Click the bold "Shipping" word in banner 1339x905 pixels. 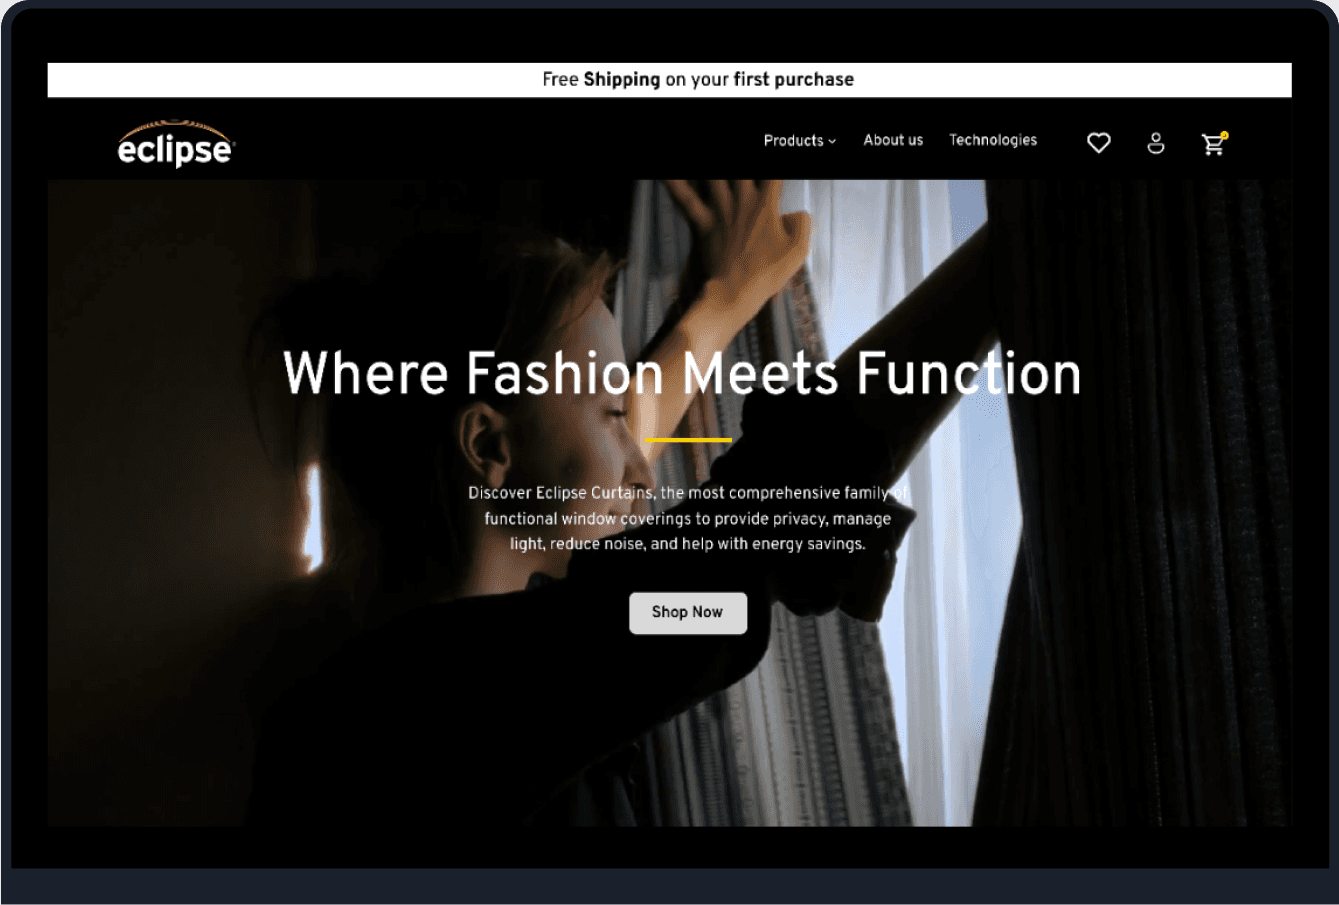(622, 80)
